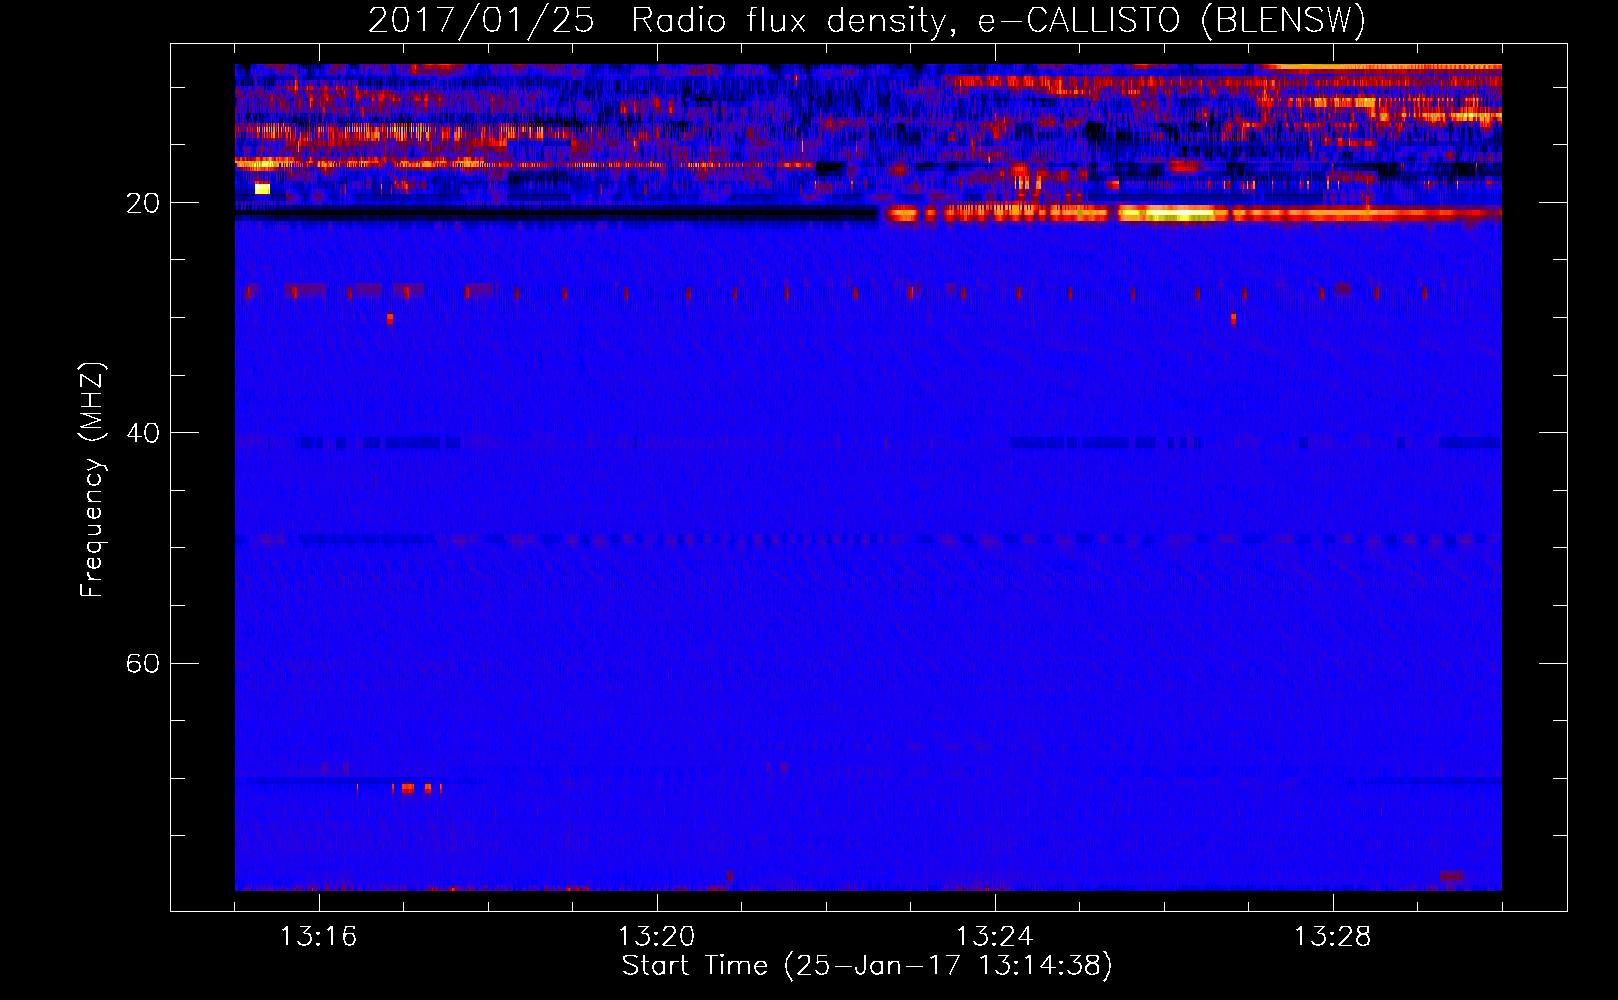Click the 13:24 time tick label
The image size is (1618, 1000).
[x=994, y=937]
